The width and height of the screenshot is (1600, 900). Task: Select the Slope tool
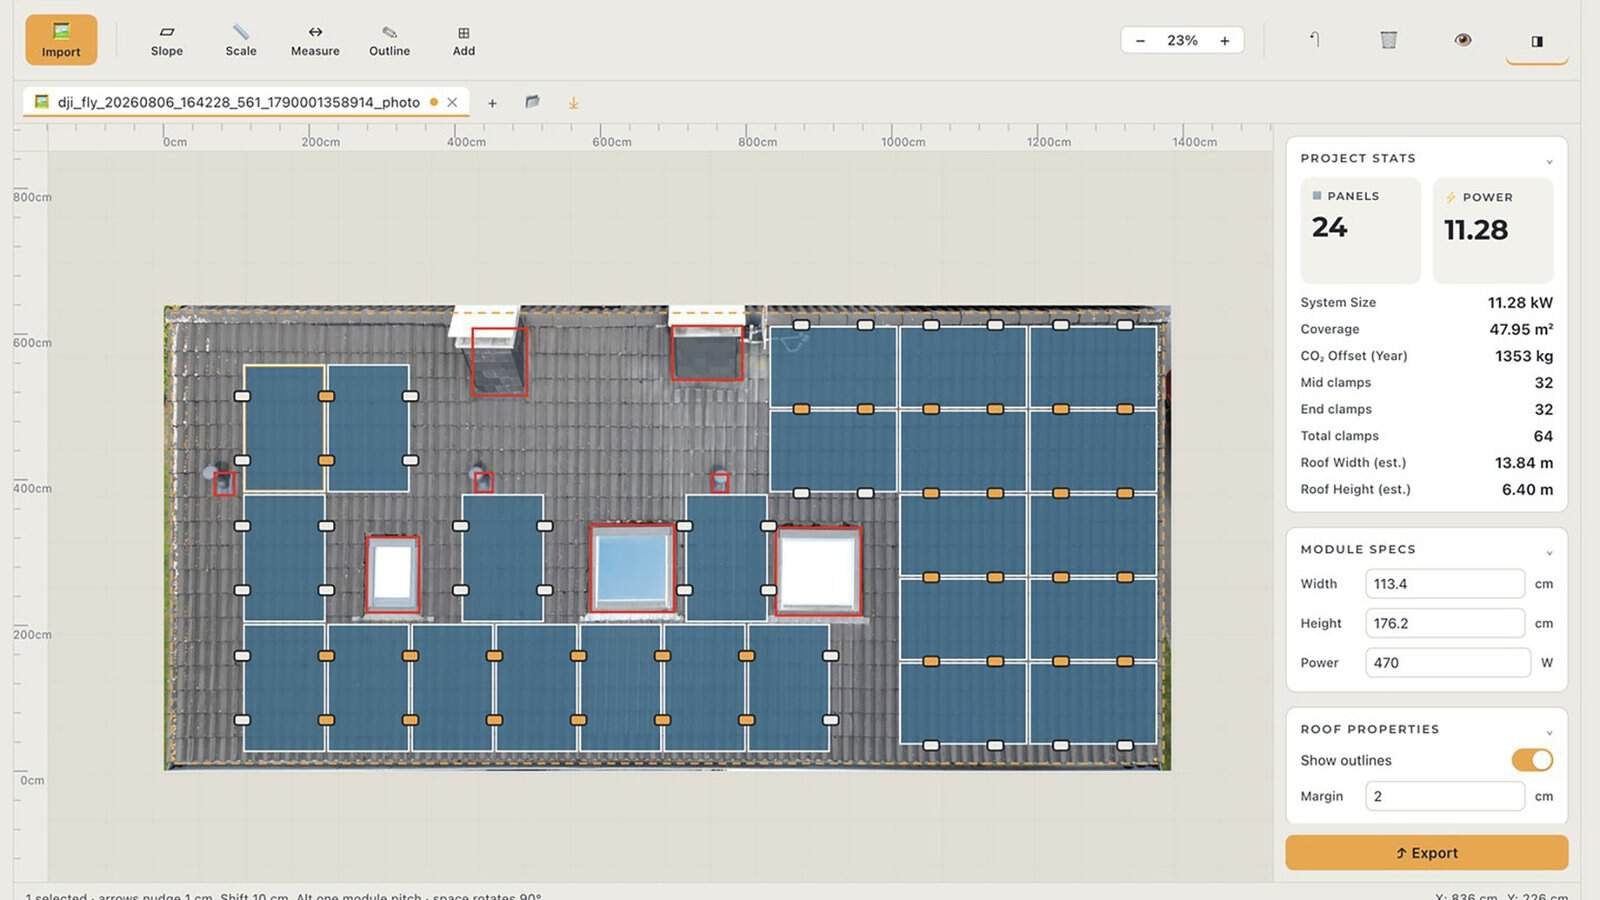tap(167, 41)
